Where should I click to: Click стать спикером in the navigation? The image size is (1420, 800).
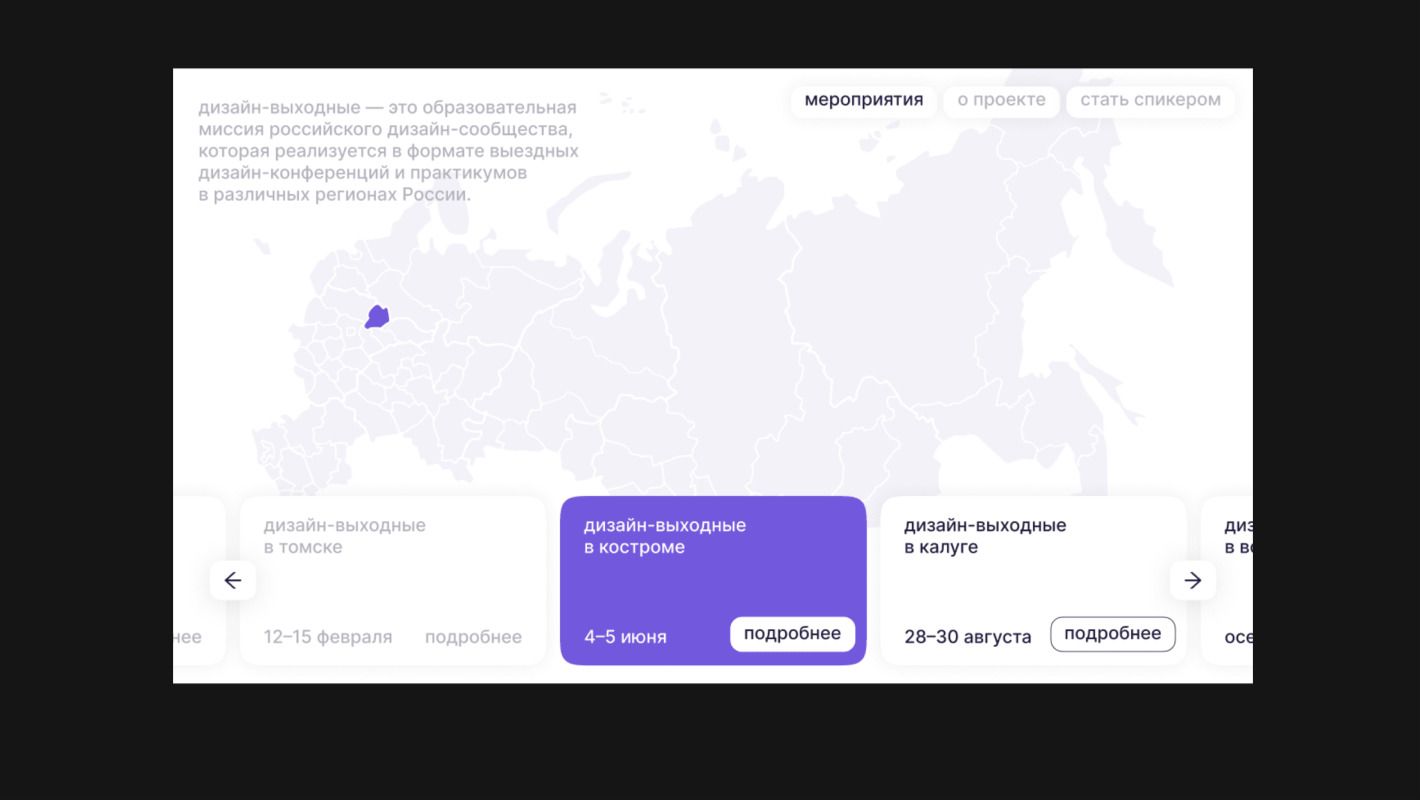(x=1150, y=100)
